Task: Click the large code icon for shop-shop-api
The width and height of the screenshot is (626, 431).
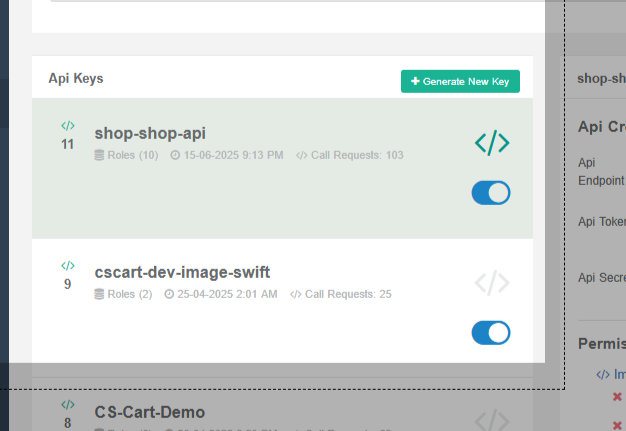Action: coord(492,142)
